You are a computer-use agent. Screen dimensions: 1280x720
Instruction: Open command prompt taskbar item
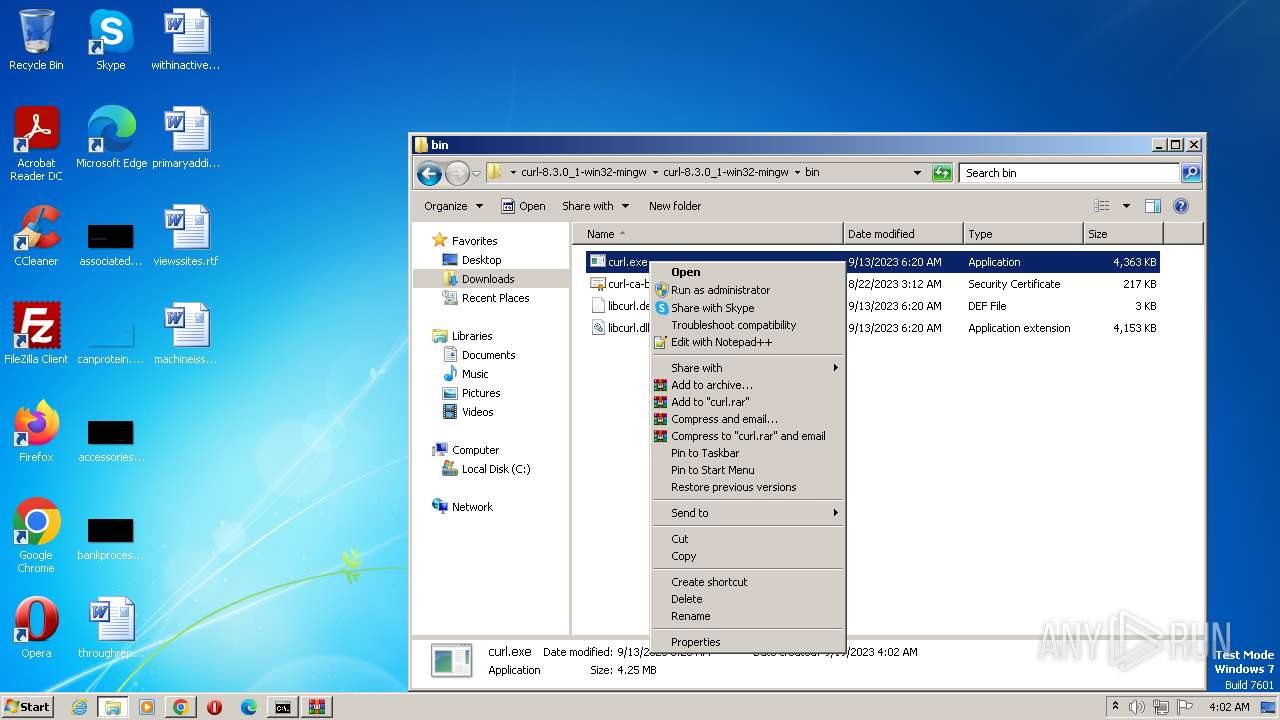click(x=283, y=707)
